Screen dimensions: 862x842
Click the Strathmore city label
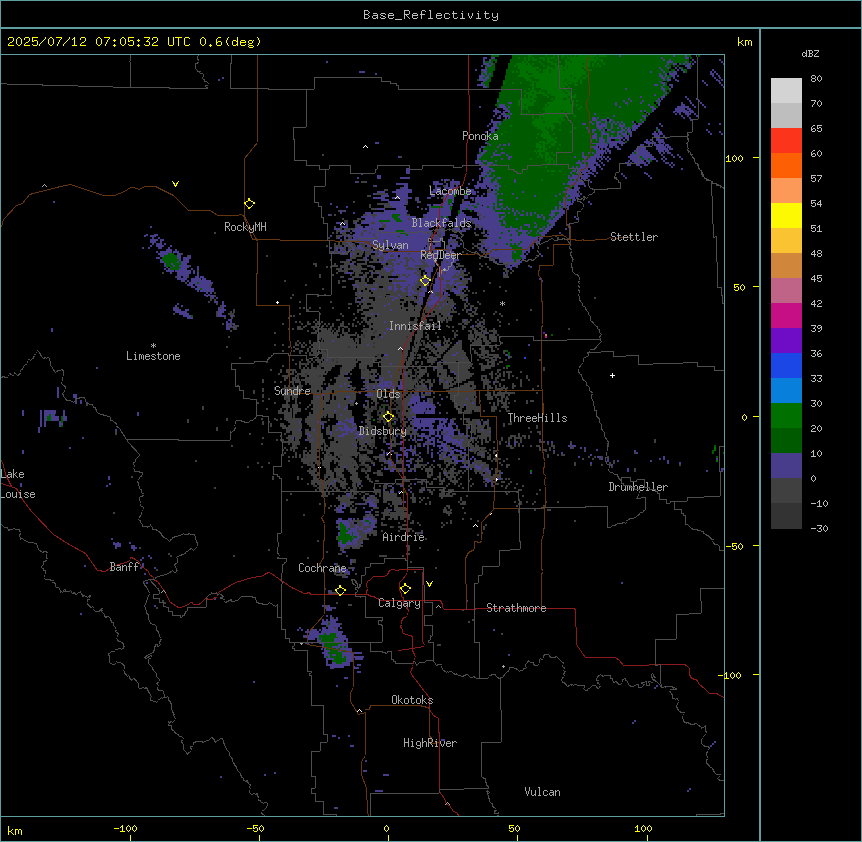(516, 608)
